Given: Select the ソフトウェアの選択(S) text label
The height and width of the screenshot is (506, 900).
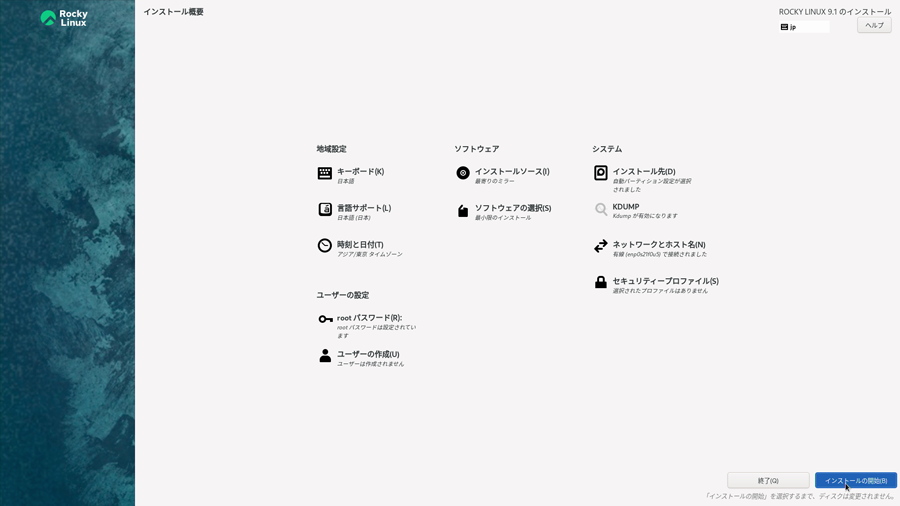Looking at the screenshot, I should click(513, 208).
